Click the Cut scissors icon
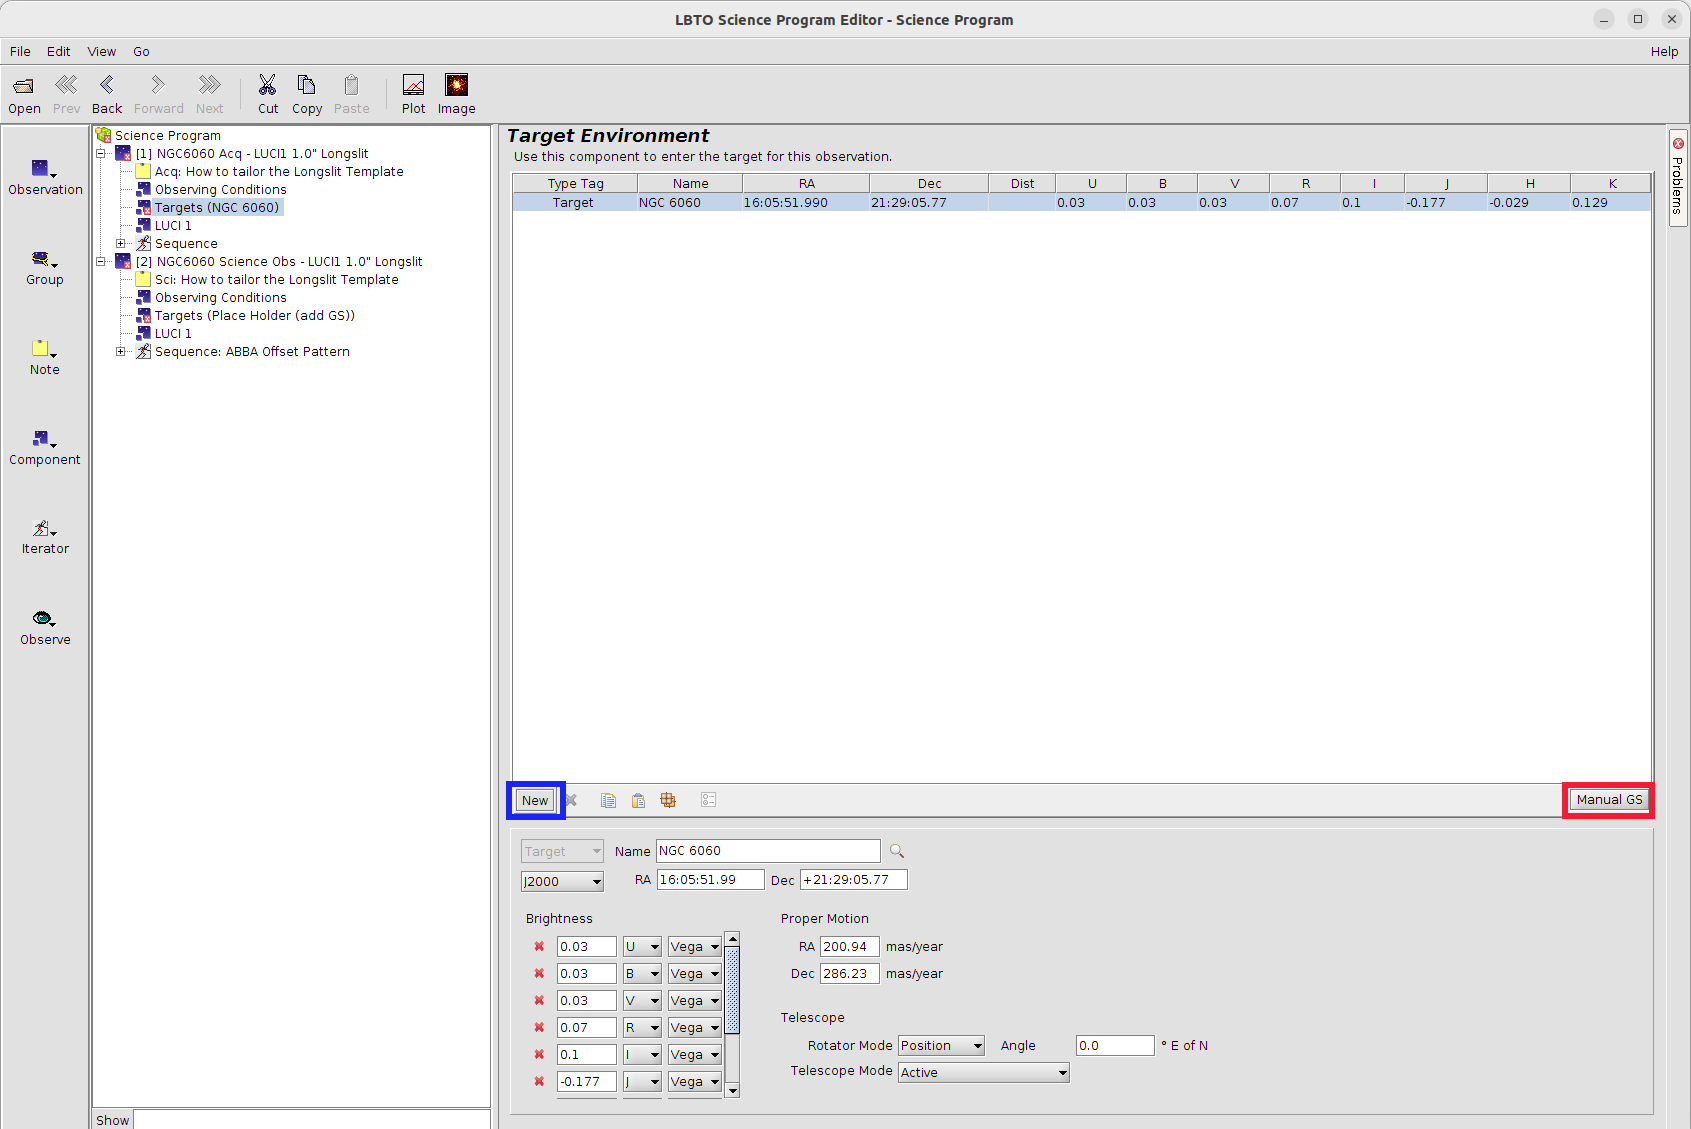1691x1129 pixels. pyautogui.click(x=267, y=94)
